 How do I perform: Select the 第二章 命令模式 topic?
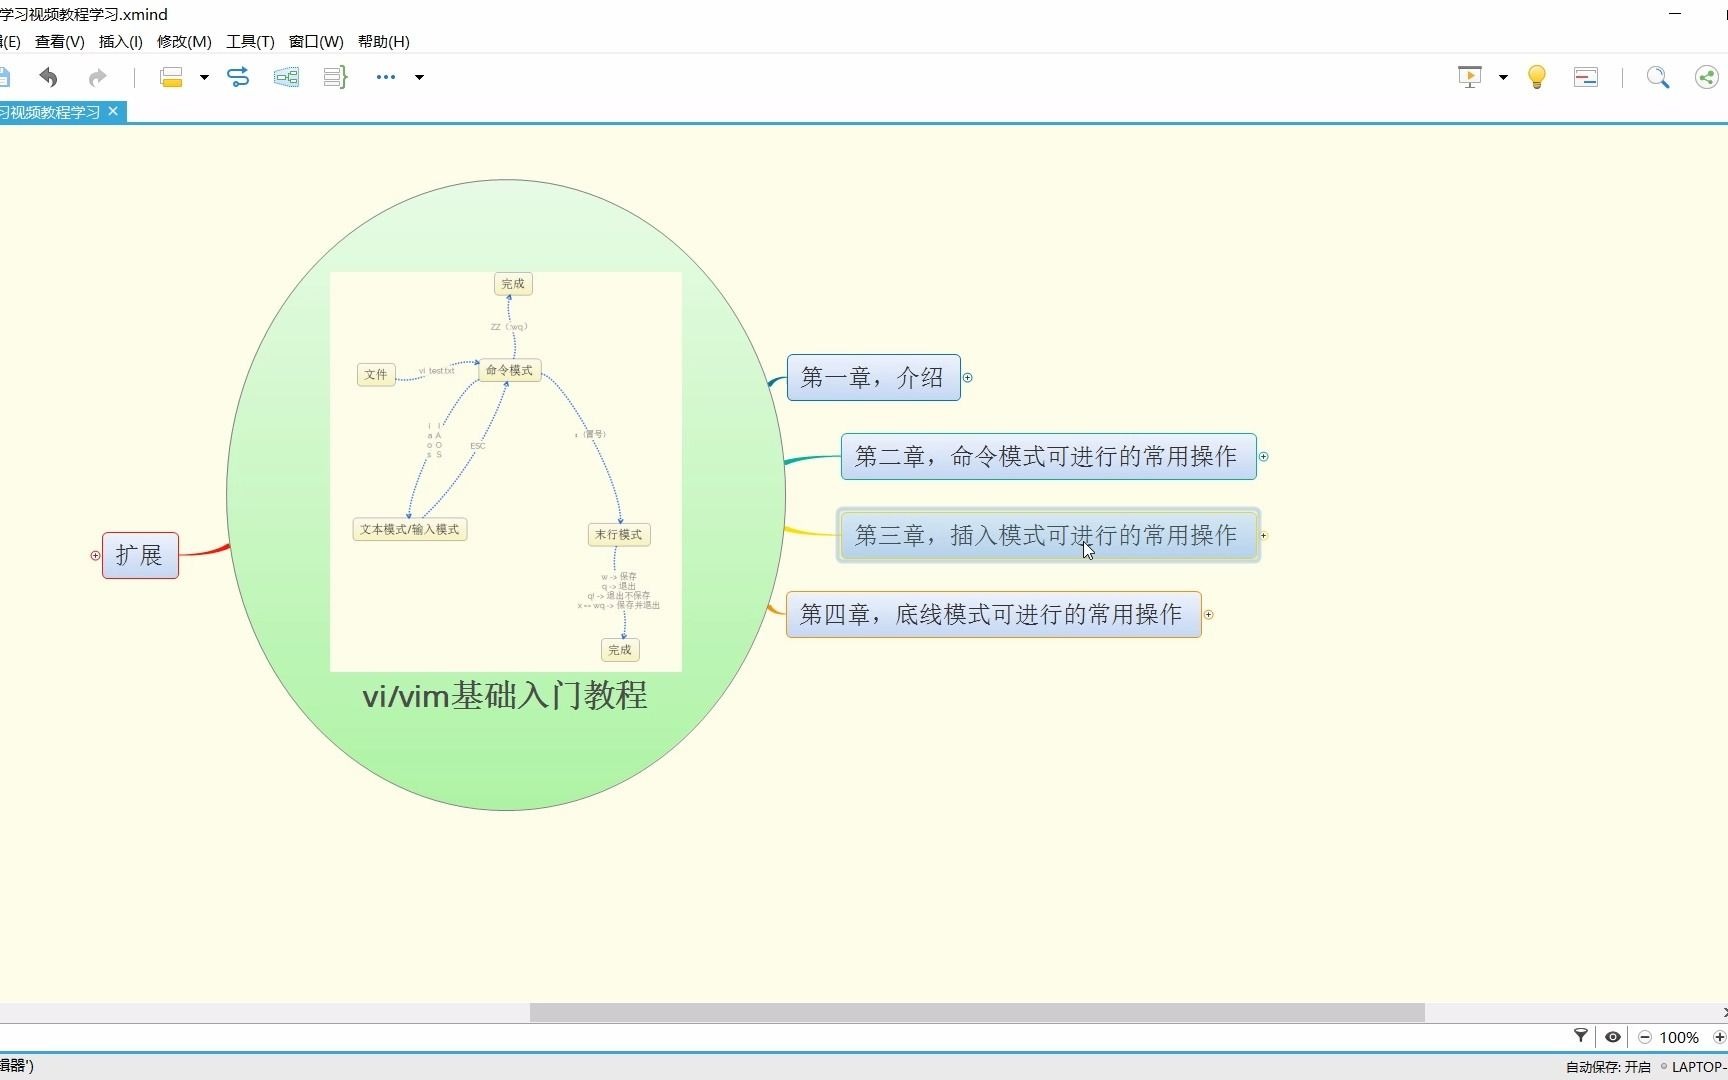1048,456
